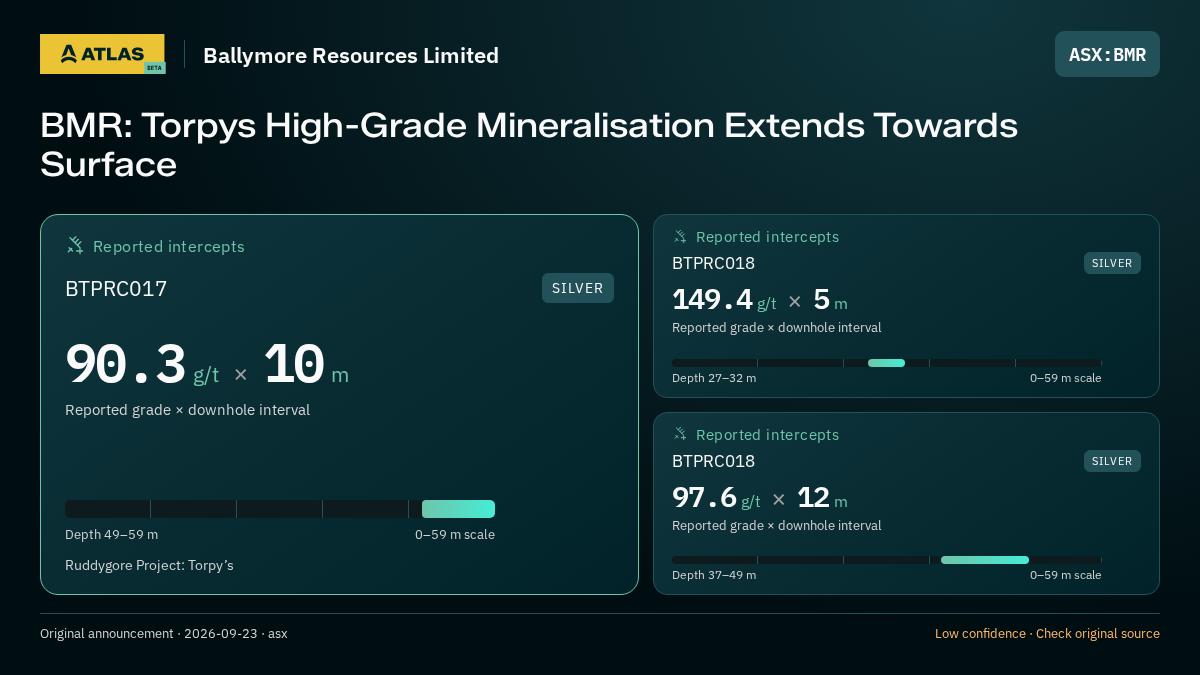Screen dimensions: 1200x675
Task: Click the Depth 27–32 m bar highlight
Action: 886,363
